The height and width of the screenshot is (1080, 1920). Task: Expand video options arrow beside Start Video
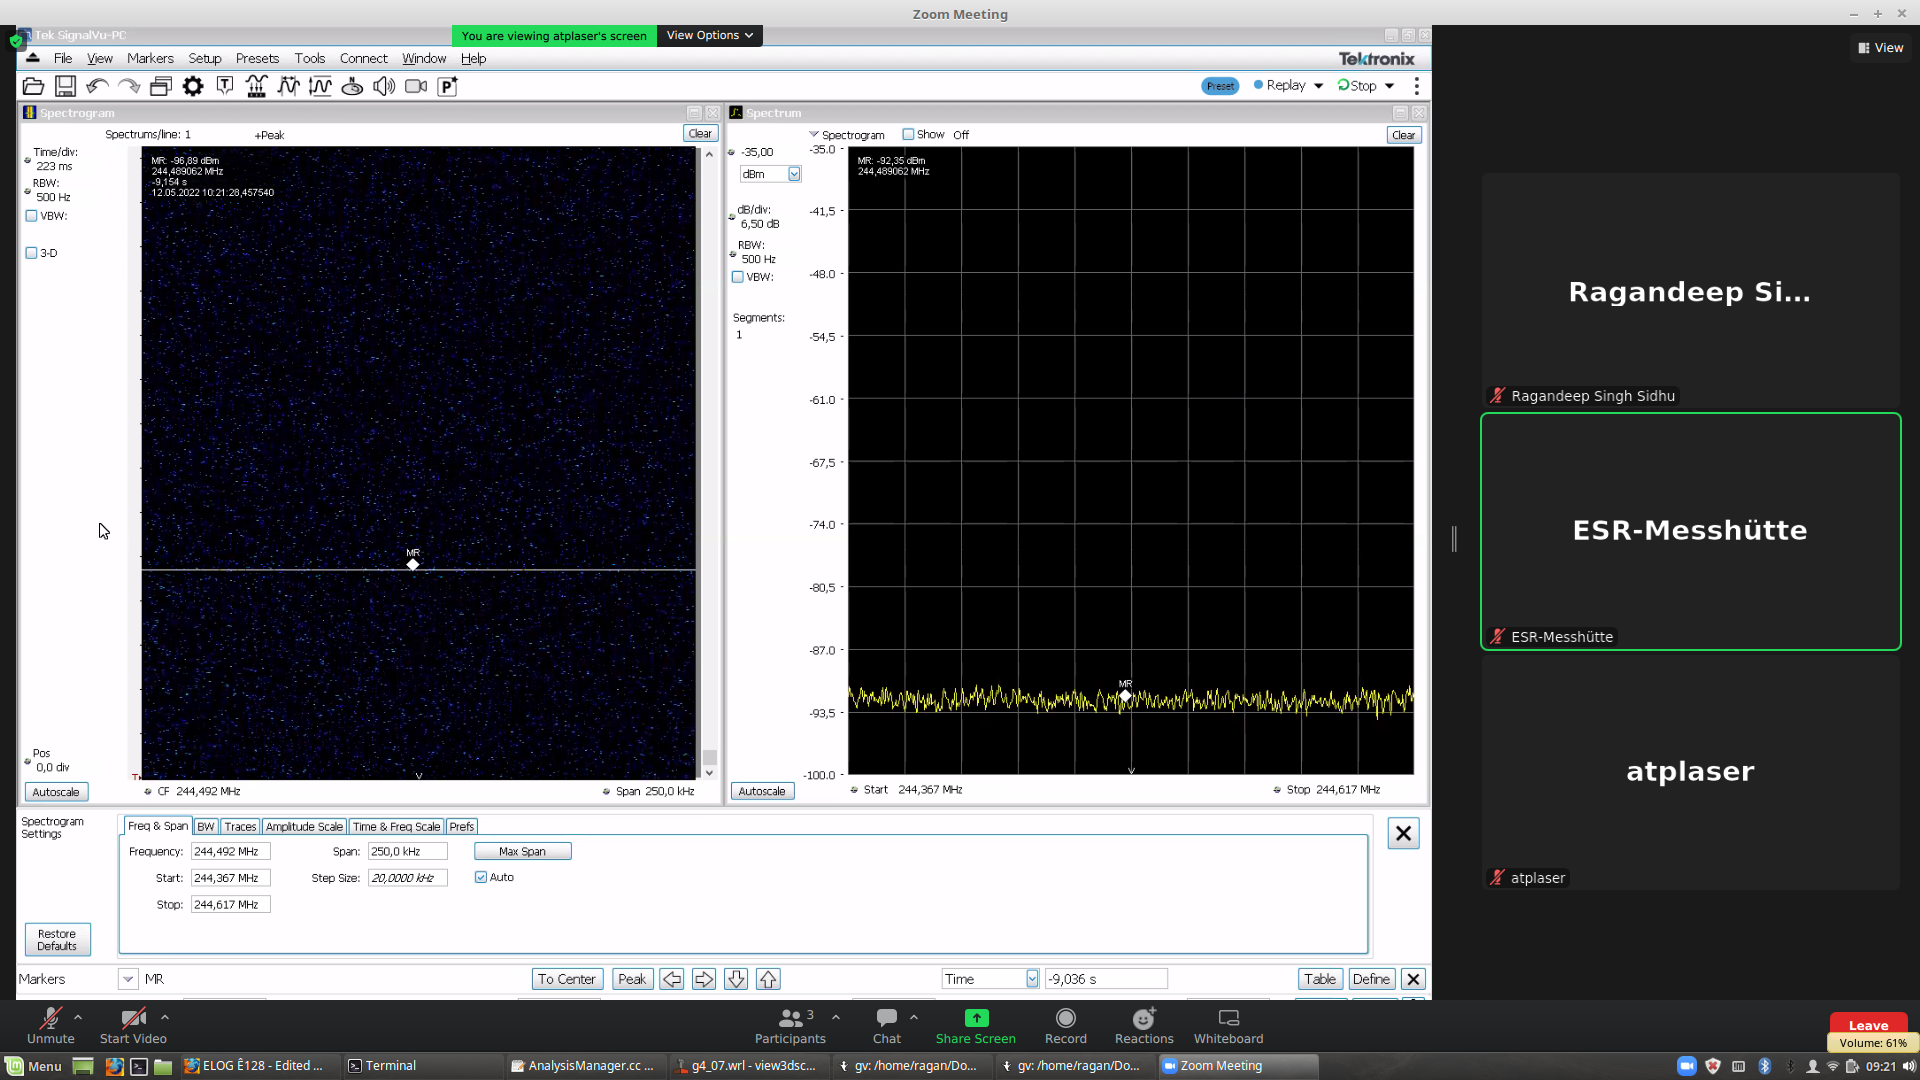[x=165, y=1017]
